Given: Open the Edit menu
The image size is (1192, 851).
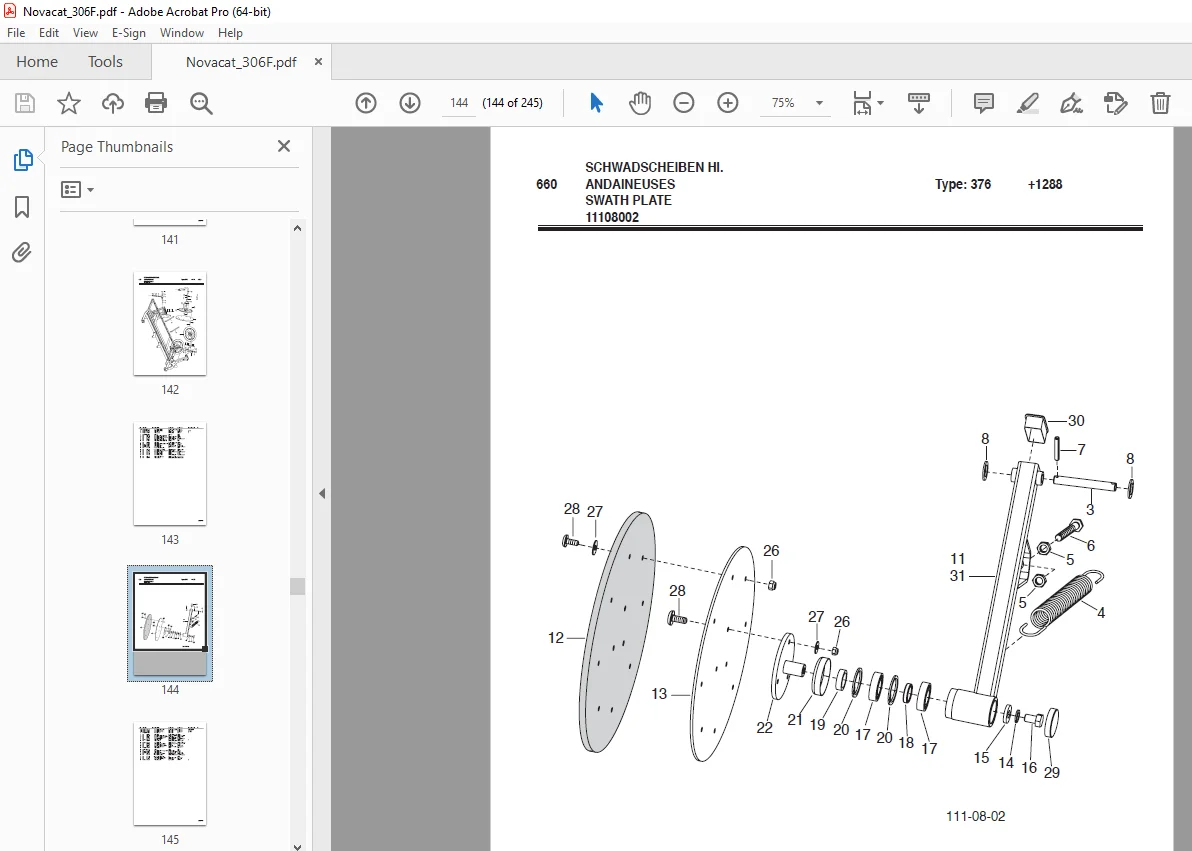Looking at the screenshot, I should [49, 33].
